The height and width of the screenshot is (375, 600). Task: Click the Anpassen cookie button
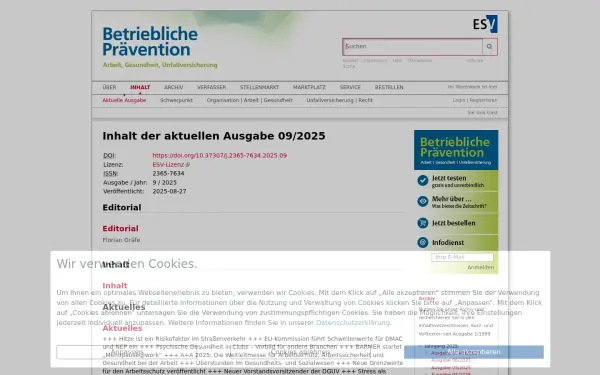pos(127,352)
